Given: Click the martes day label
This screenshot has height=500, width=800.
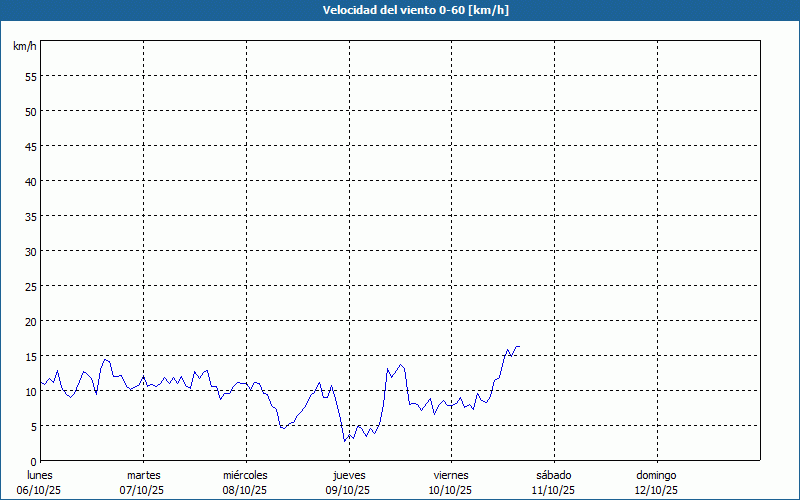Looking at the screenshot, I should point(143,475).
